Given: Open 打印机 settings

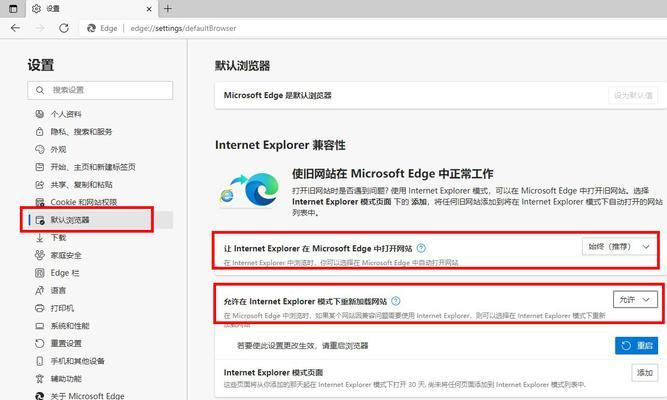Looking at the screenshot, I should (x=62, y=308).
